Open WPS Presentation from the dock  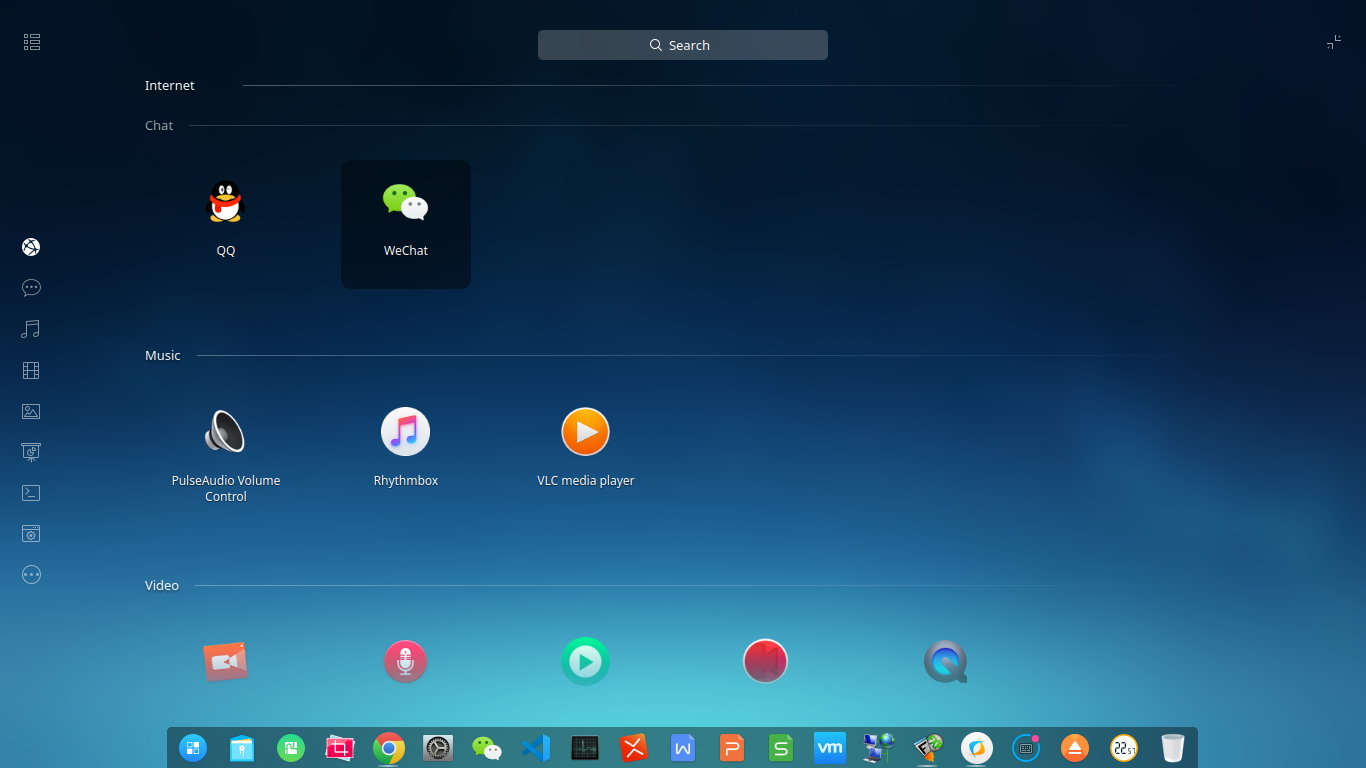pos(732,747)
